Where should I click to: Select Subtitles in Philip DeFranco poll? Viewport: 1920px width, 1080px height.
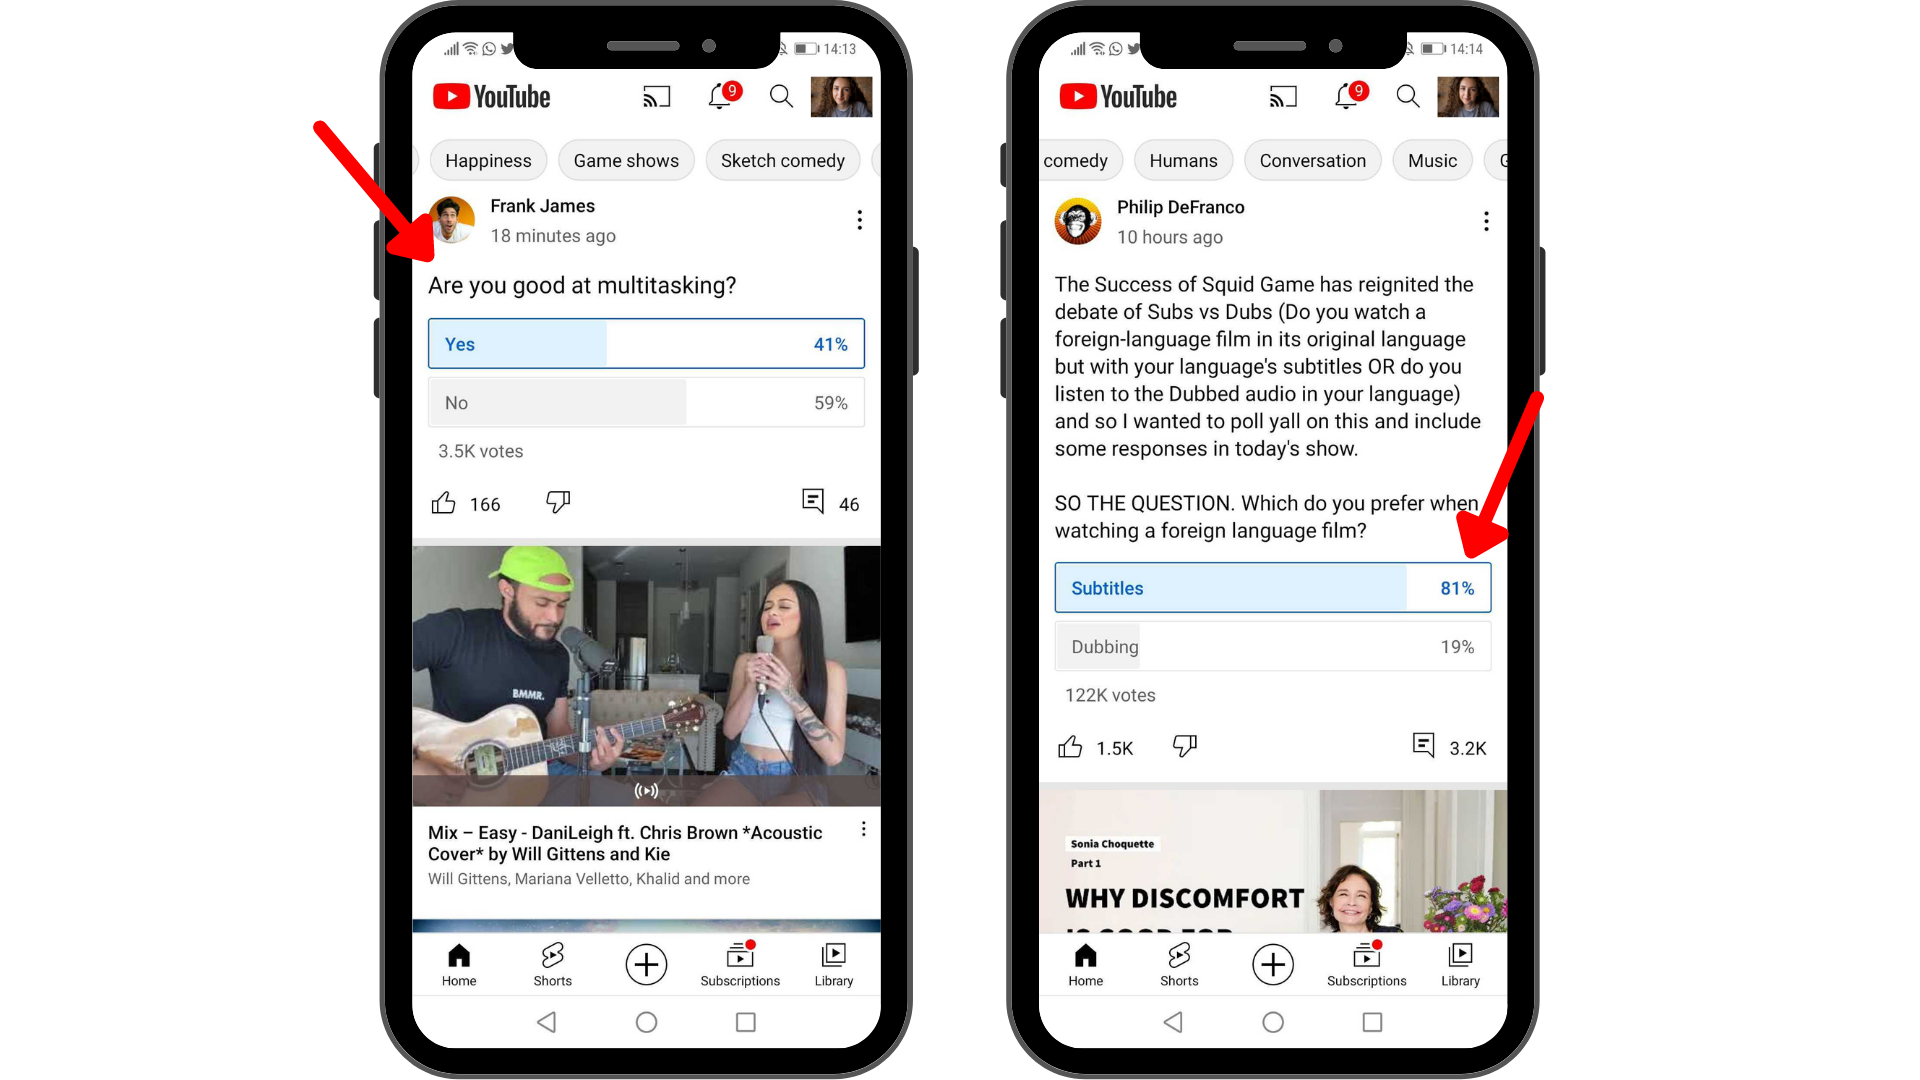tap(1273, 587)
